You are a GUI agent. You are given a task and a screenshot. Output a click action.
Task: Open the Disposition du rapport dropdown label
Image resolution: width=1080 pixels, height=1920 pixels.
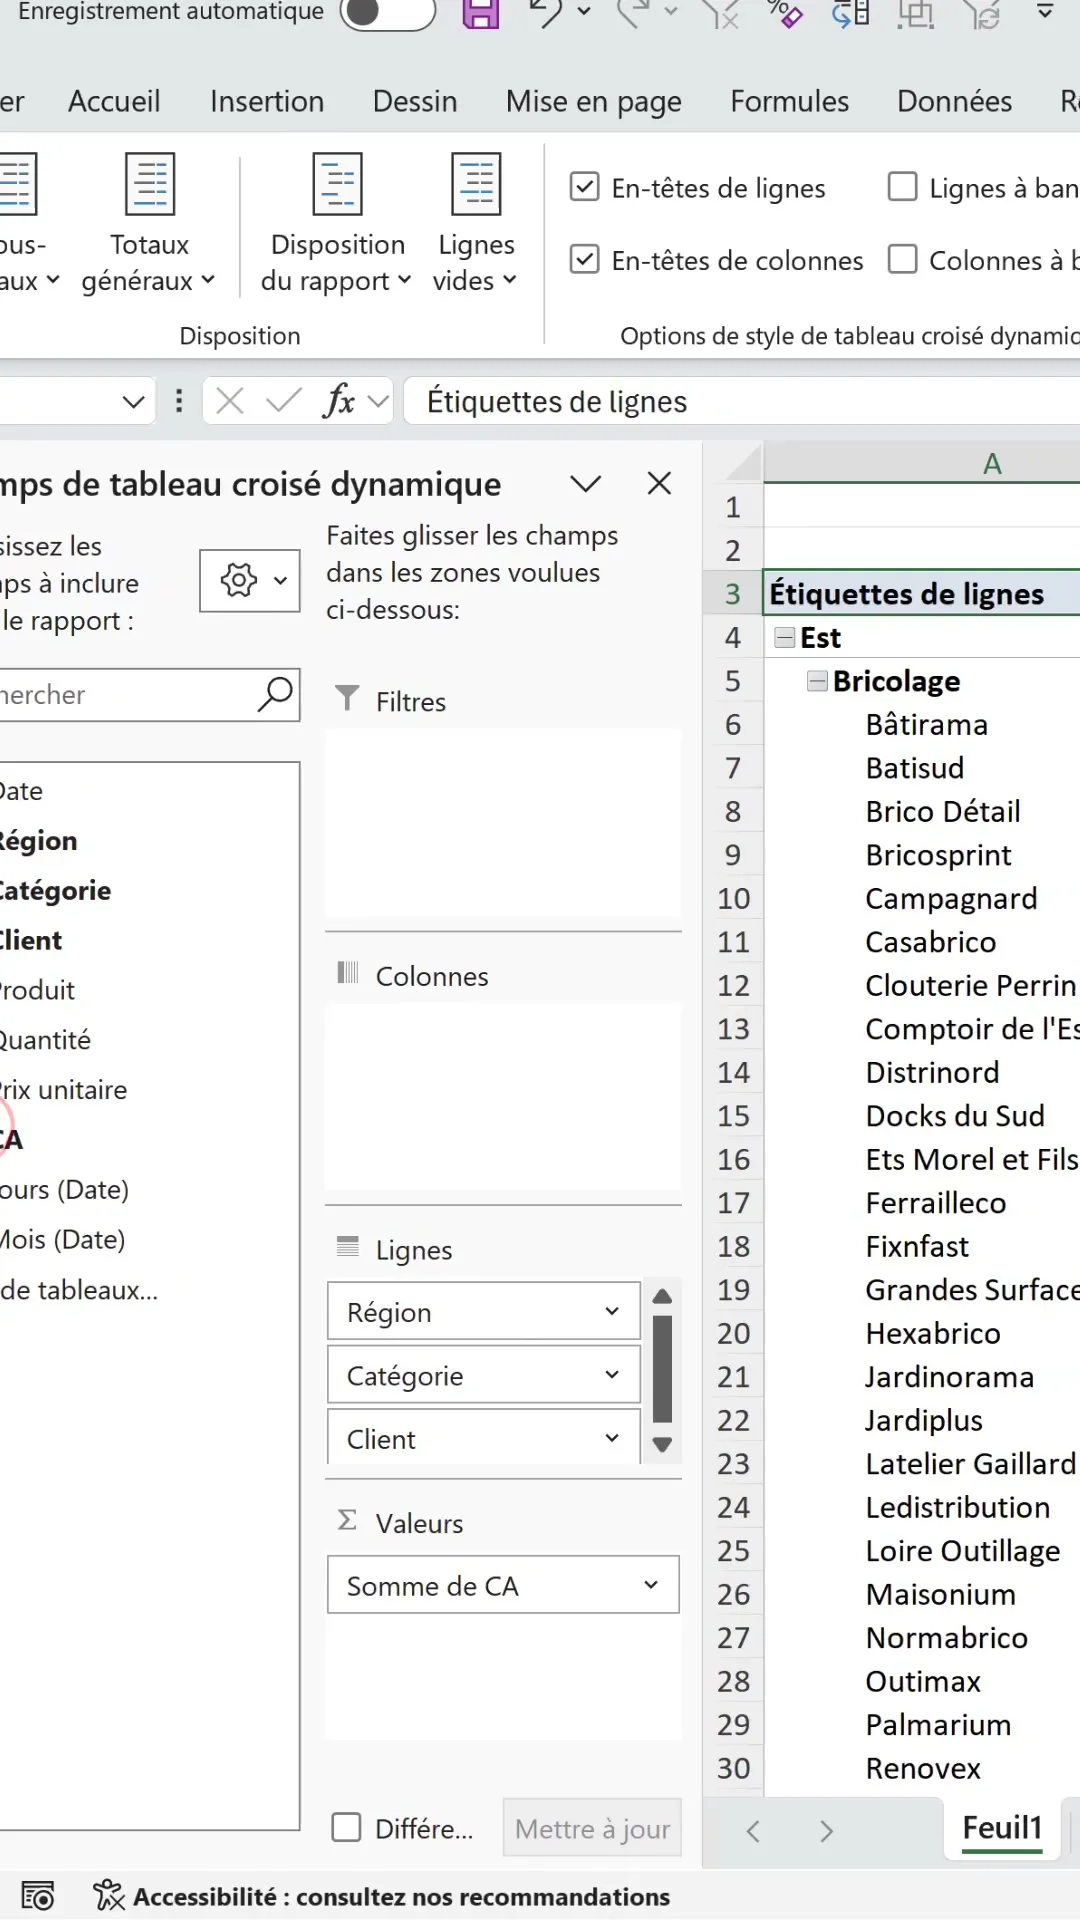(337, 263)
